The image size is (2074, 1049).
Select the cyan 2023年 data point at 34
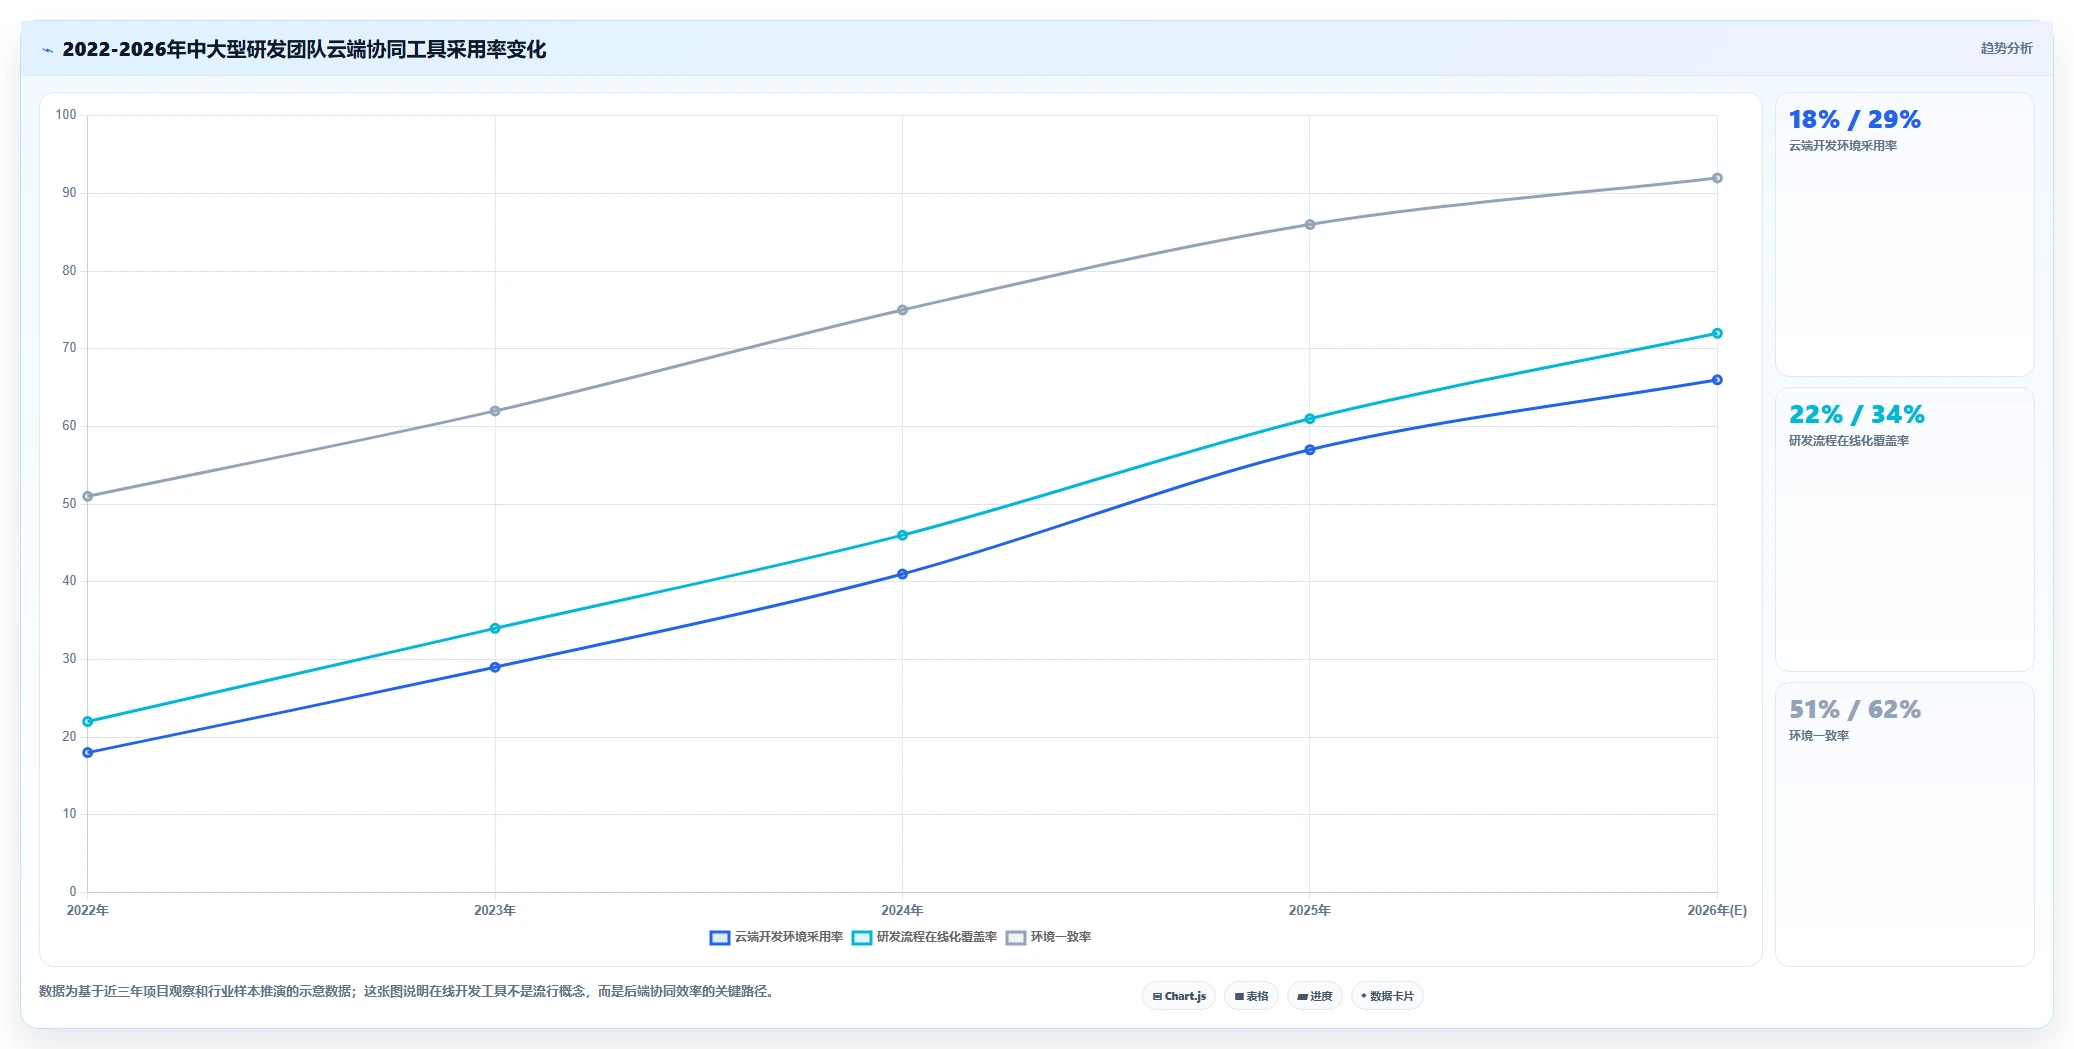495,628
